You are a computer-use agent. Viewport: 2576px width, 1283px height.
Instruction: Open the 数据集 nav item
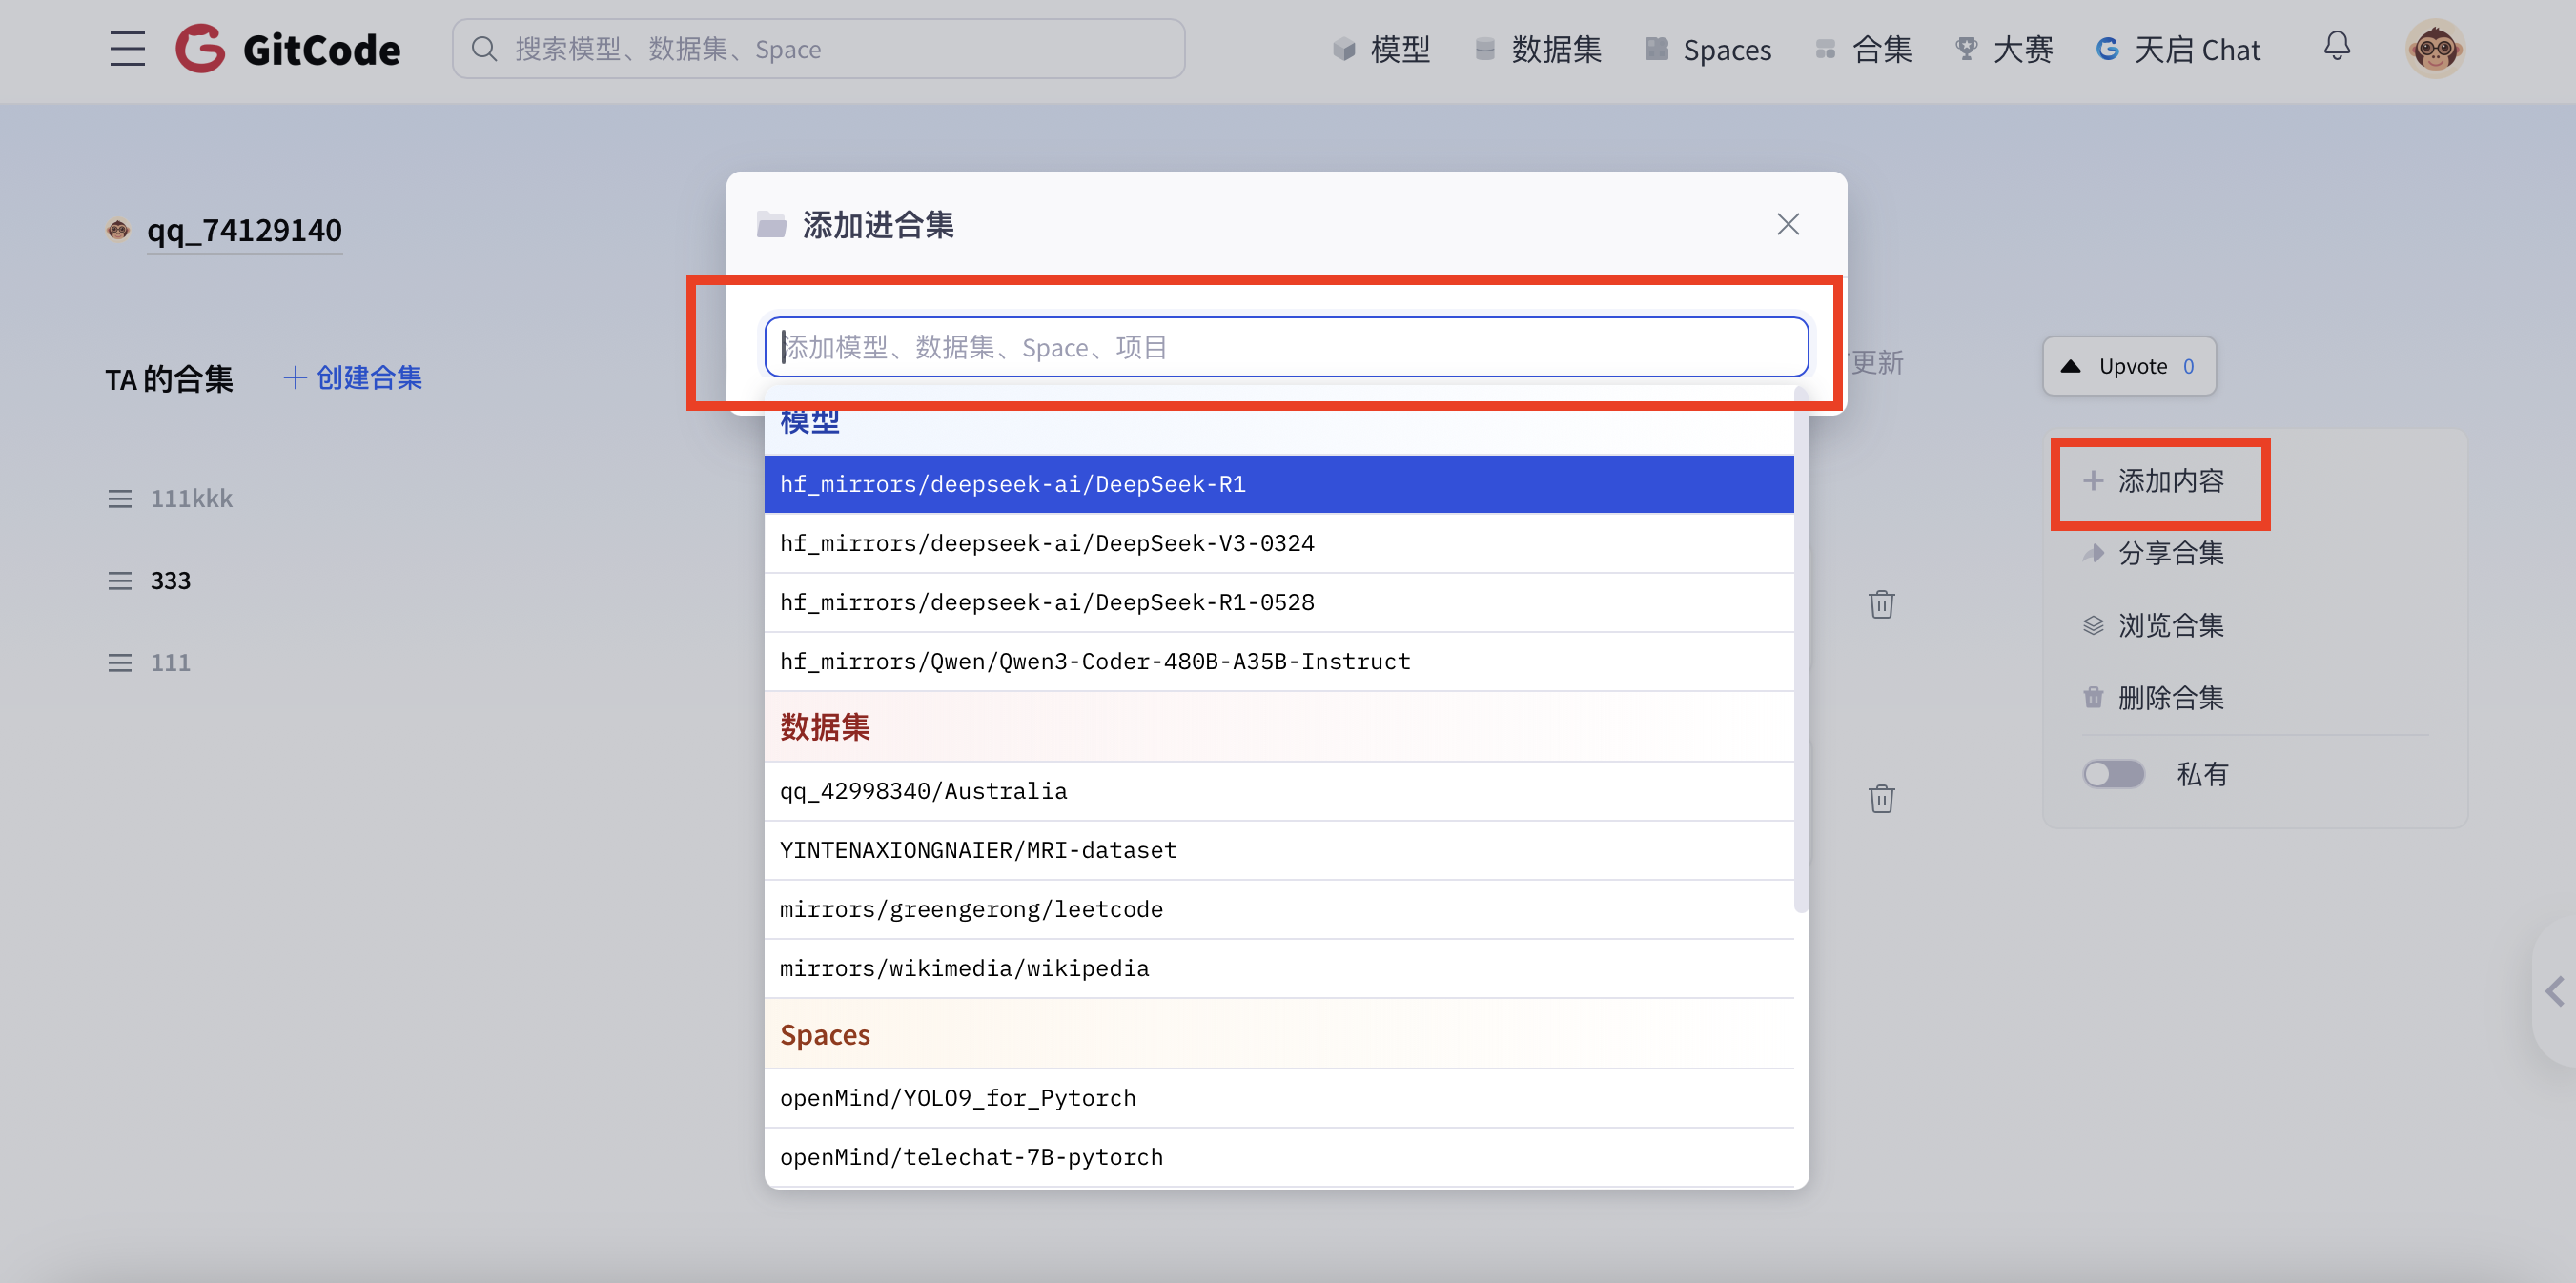click(1538, 49)
